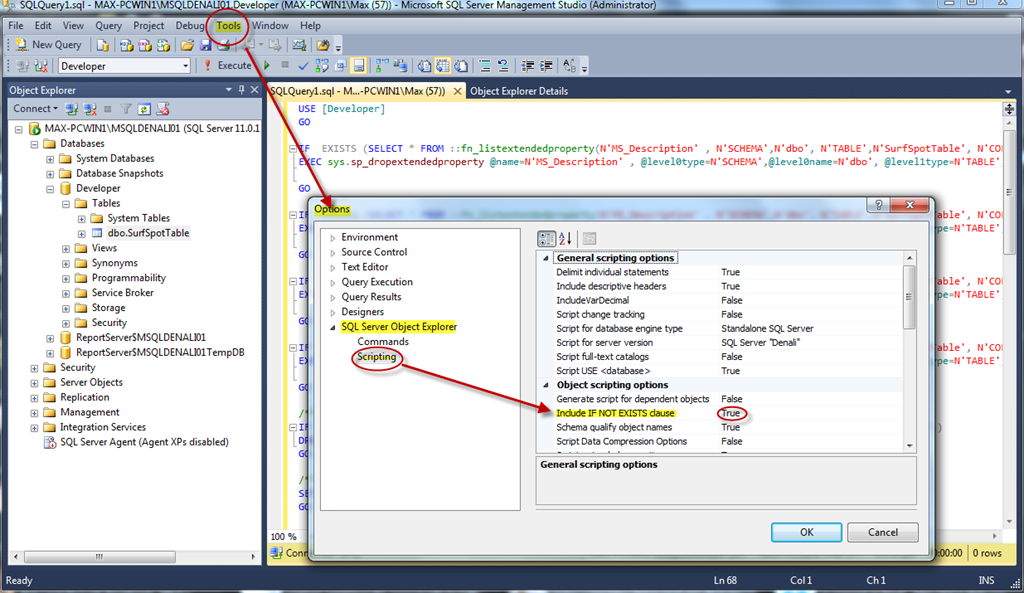Viewport: 1024px width, 593px height.
Task: Switch to Object Explorer Details tab
Action: (x=519, y=91)
